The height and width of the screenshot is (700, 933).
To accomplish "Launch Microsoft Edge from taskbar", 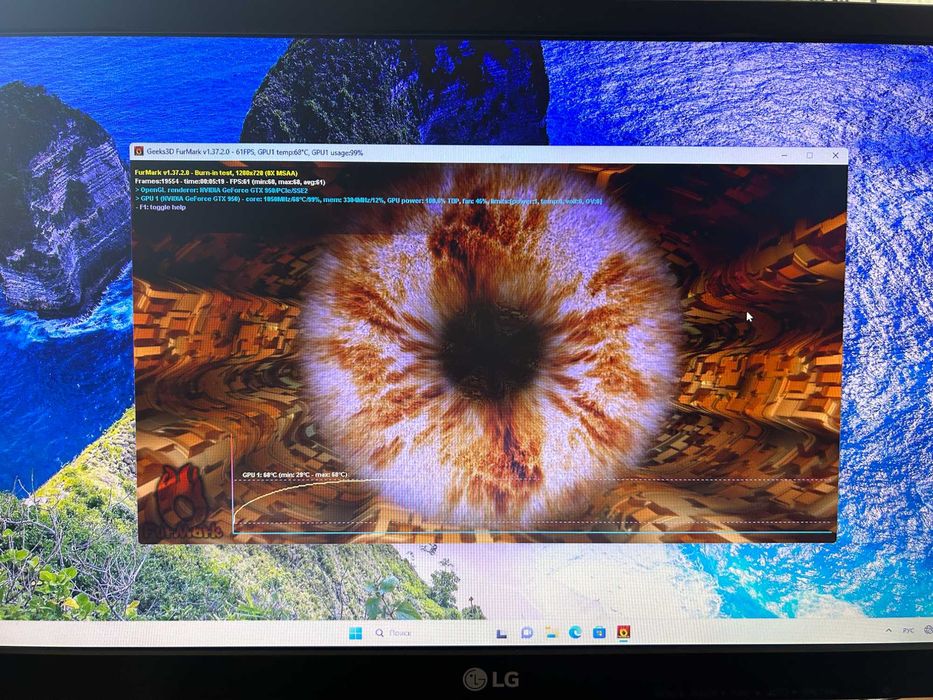I will tap(575, 632).
